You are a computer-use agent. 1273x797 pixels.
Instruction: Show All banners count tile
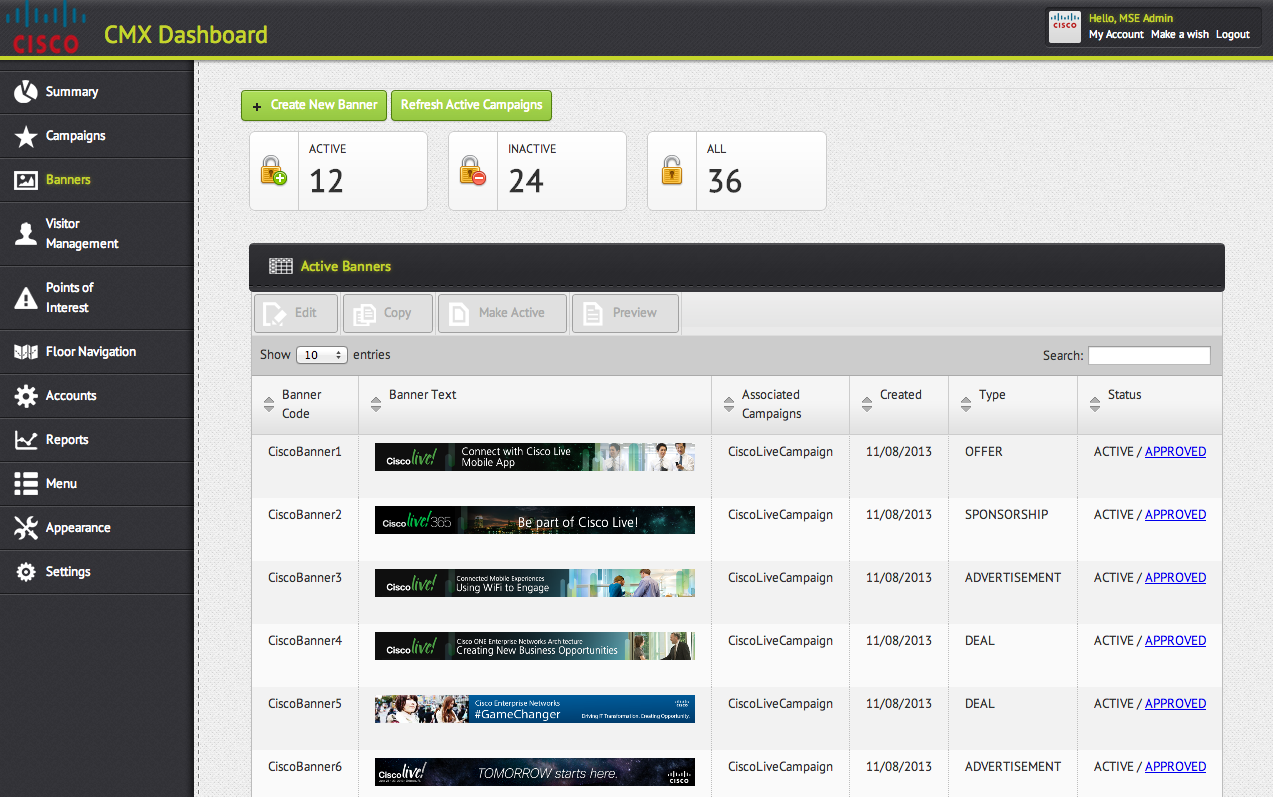736,171
